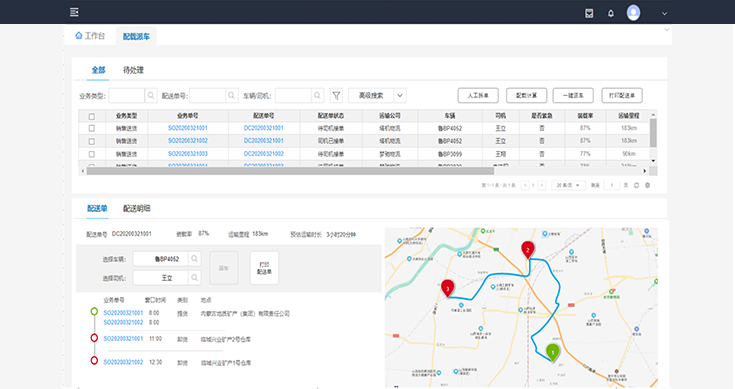Click the 车辆/司机 search magnifier icon
Screen dimensions: 735x389
click(x=317, y=96)
